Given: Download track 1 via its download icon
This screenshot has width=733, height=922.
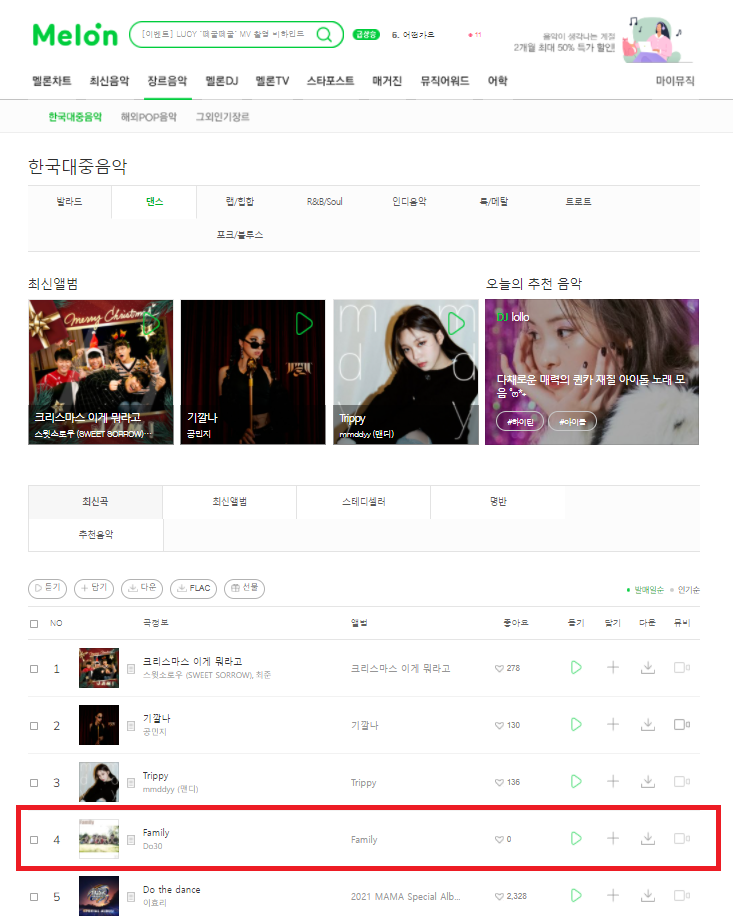Looking at the screenshot, I should 648,667.
